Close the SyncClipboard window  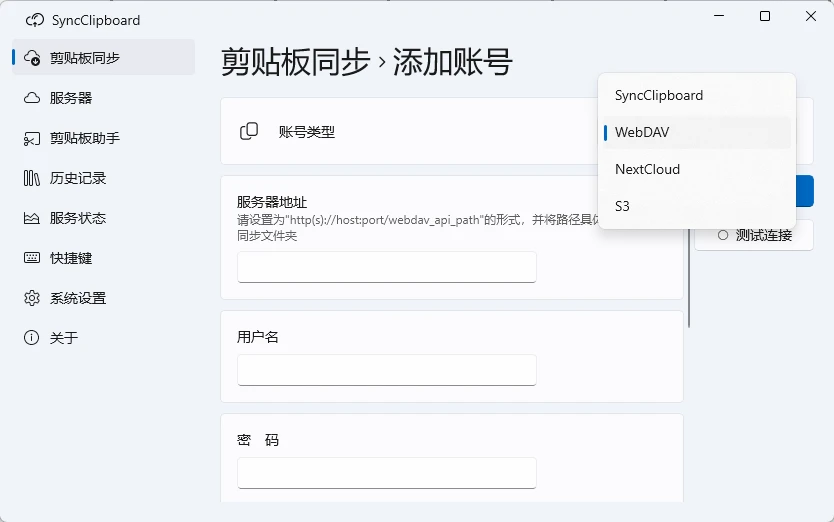tap(811, 16)
